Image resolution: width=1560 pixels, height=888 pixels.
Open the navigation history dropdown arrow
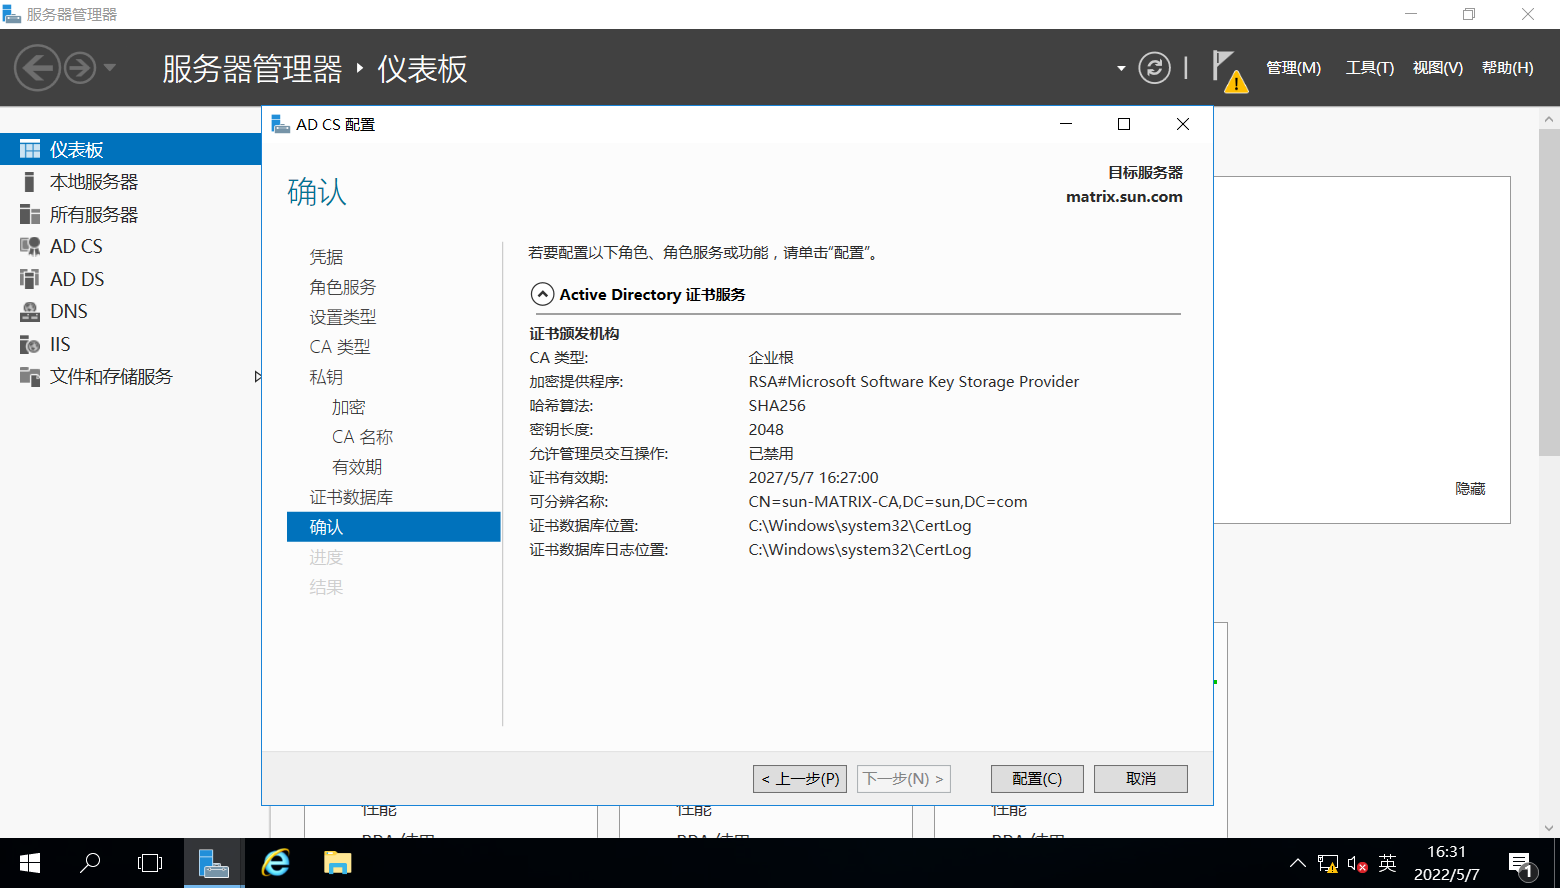tap(110, 68)
